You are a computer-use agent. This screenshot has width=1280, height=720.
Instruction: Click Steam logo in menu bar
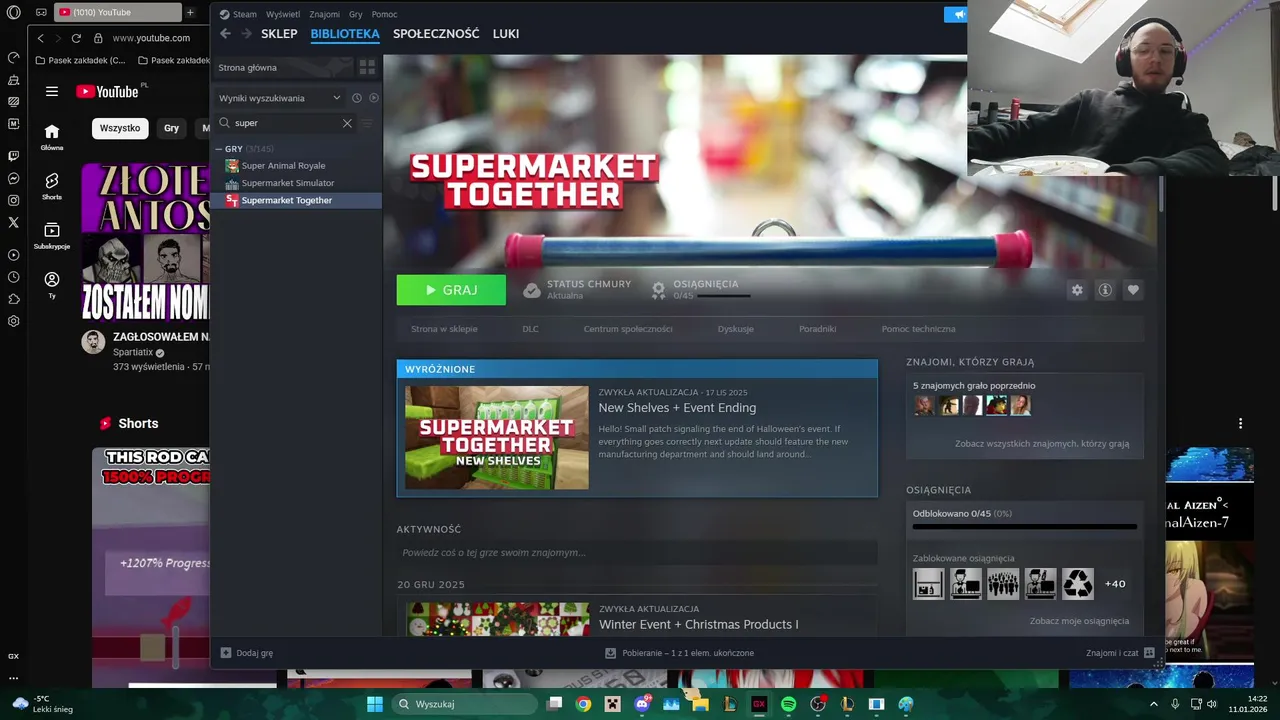pos(224,14)
